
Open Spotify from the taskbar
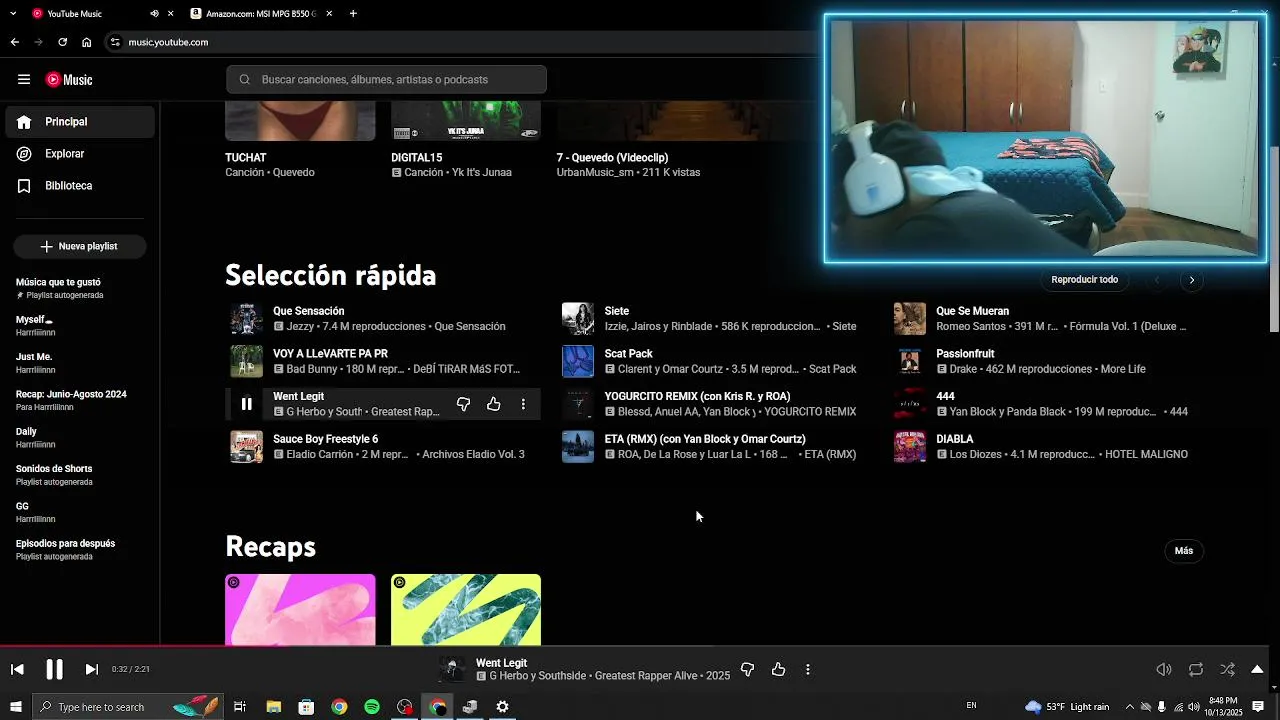click(x=372, y=707)
